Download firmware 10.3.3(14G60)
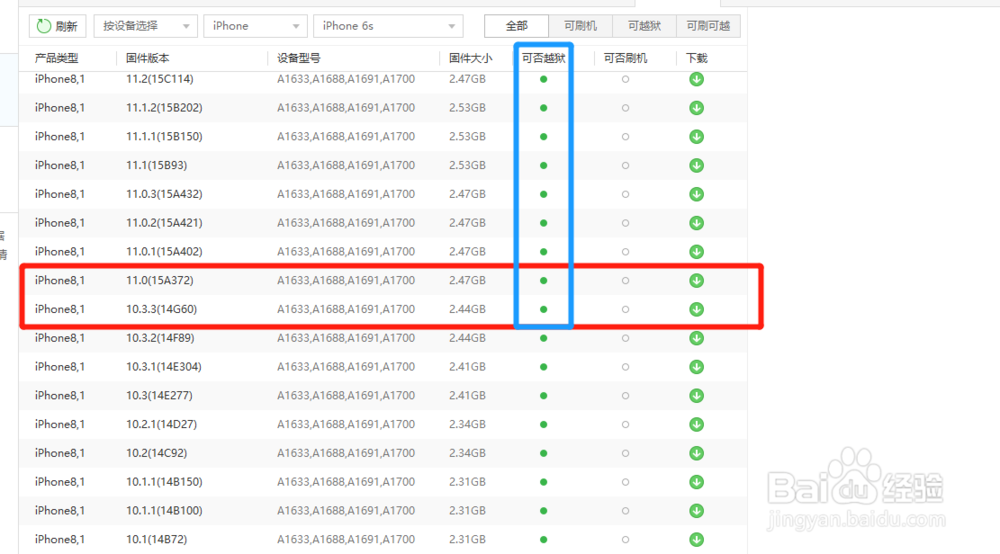Viewport: 1000px width, 554px height. coord(696,309)
